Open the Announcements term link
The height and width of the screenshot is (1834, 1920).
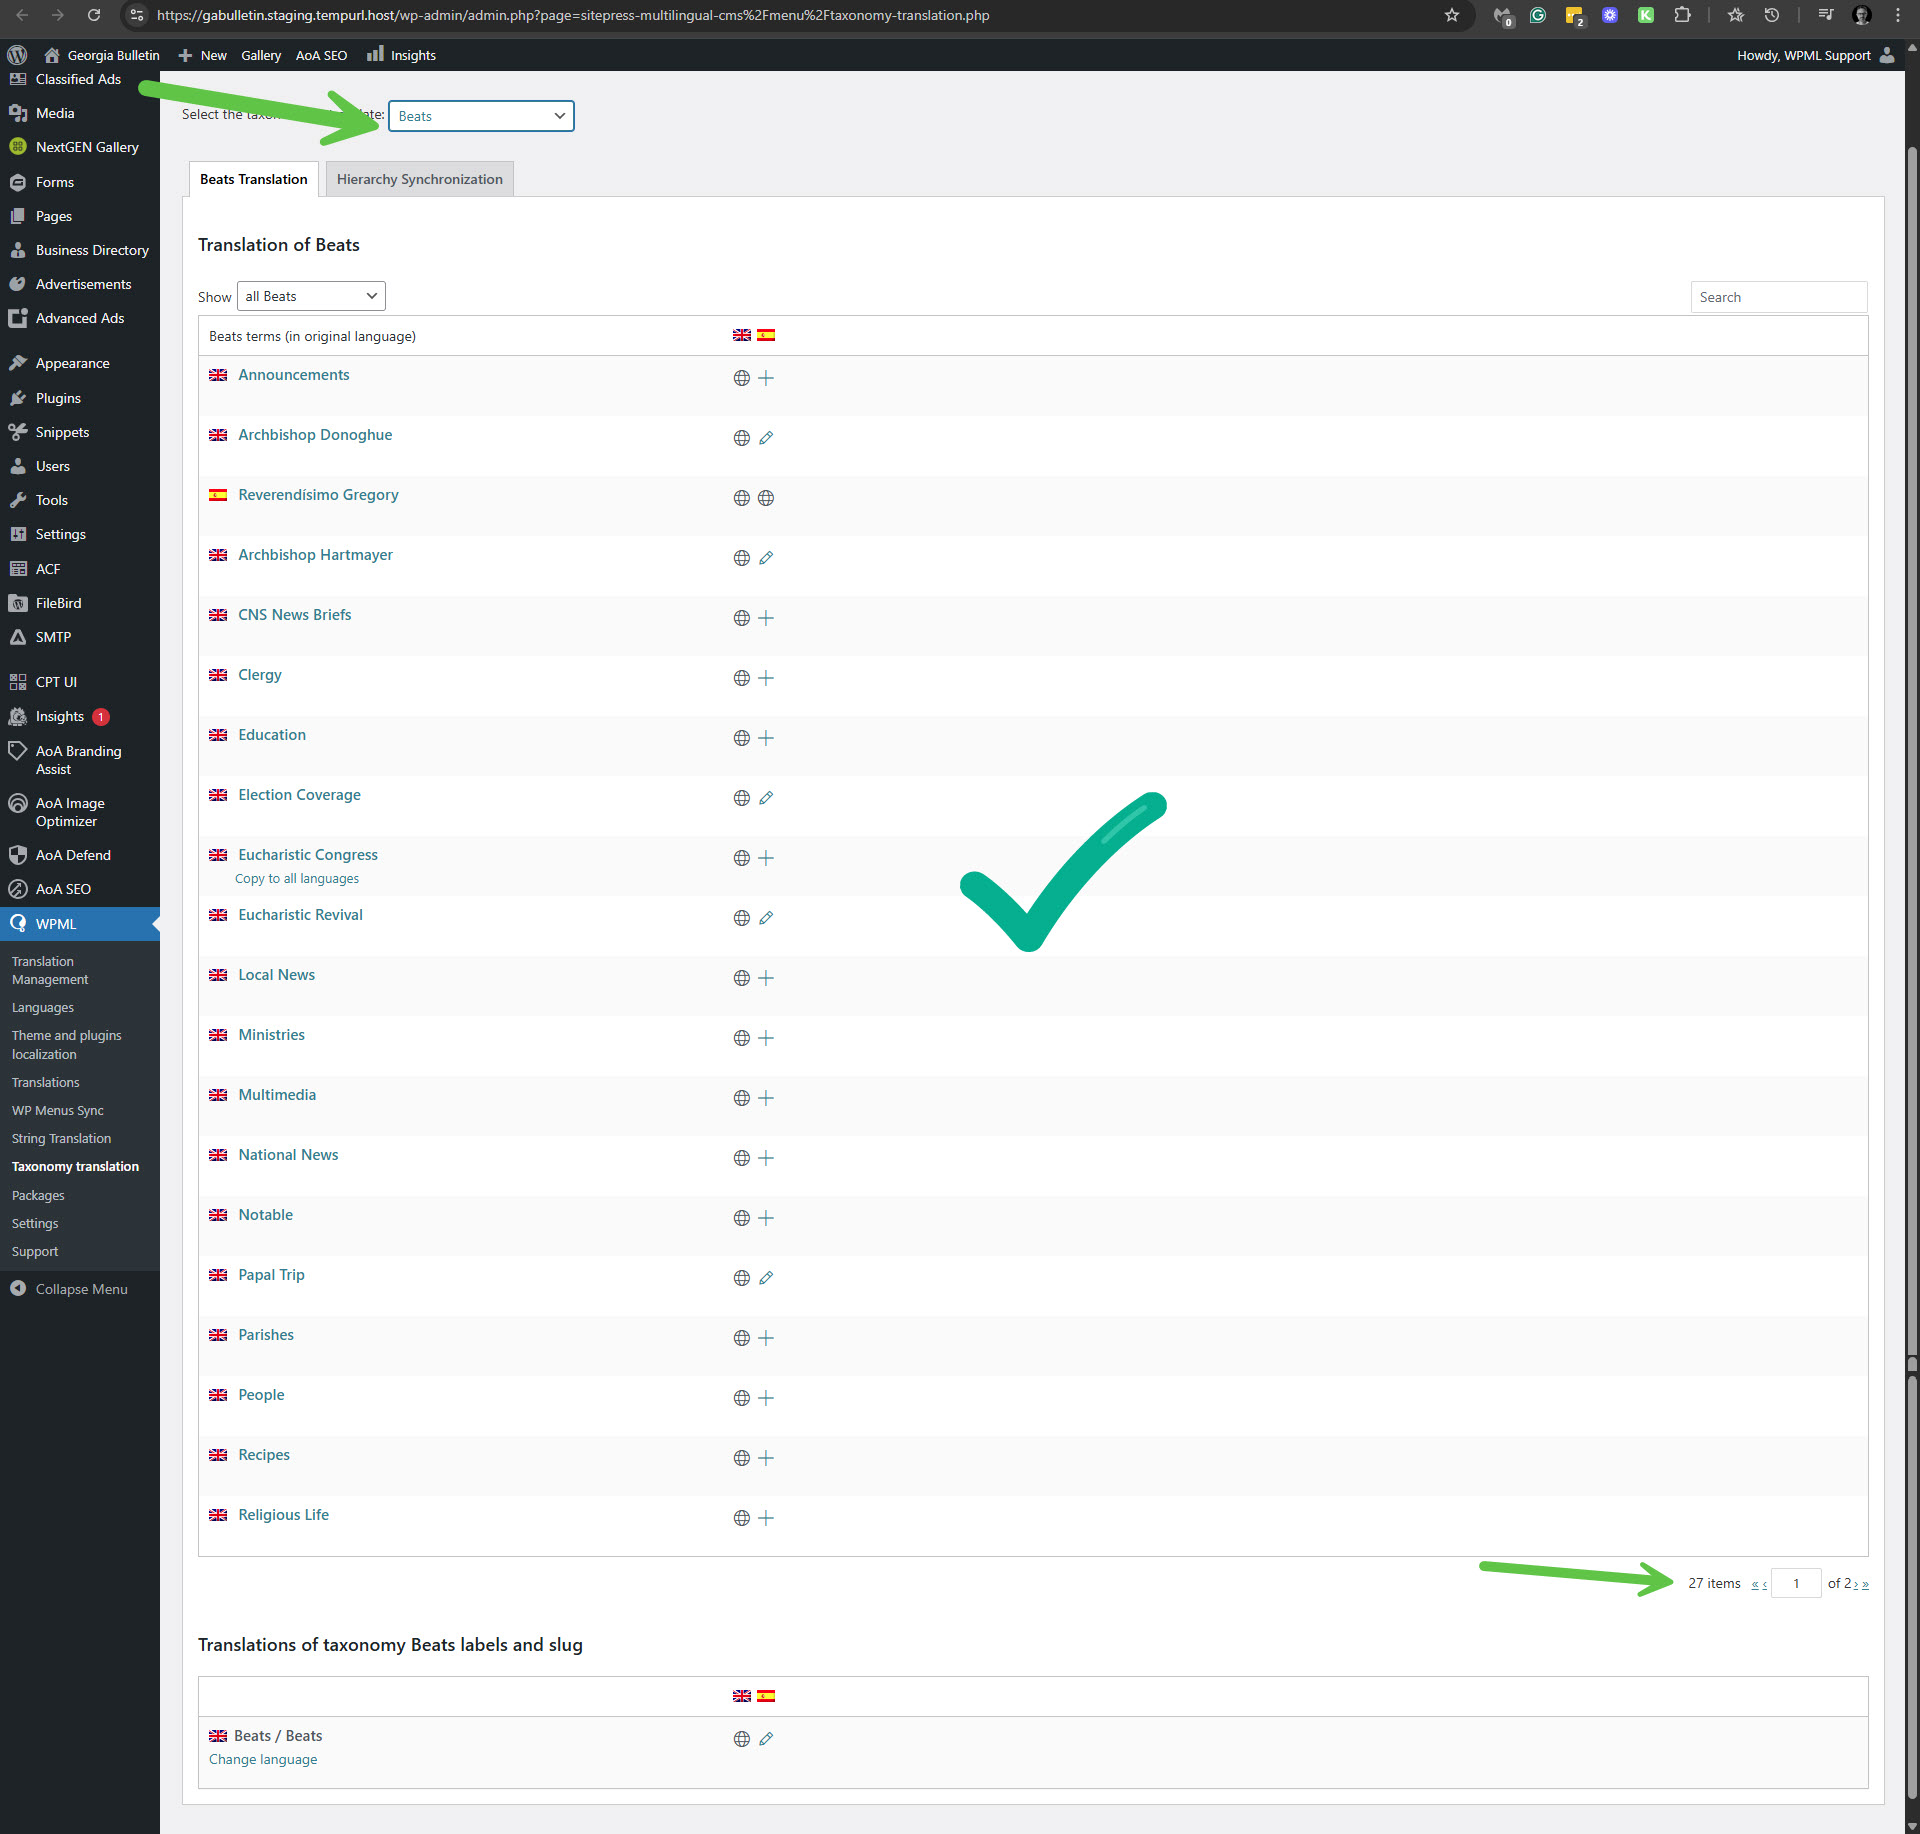click(x=294, y=375)
